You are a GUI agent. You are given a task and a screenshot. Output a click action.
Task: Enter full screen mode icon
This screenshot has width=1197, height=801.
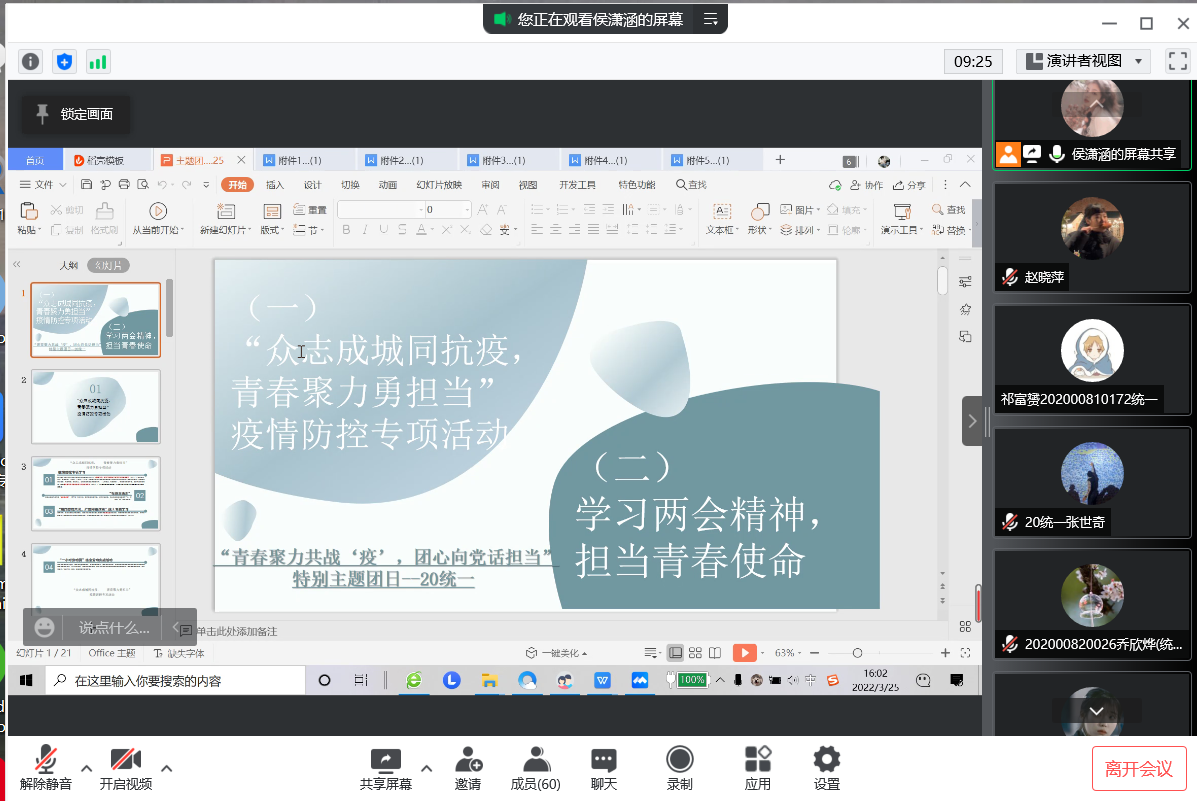(x=1177, y=61)
